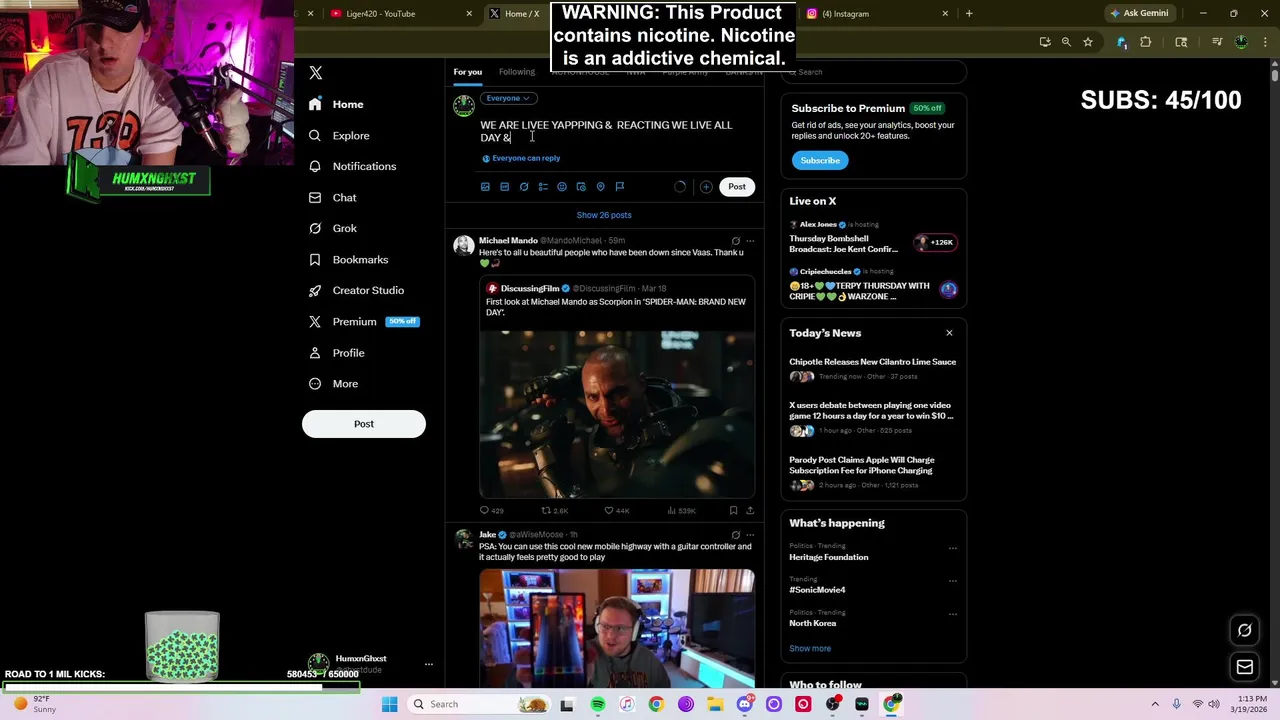
Task: Join Alex Jones Thursday Bombshell broadcast
Action: 873,237
